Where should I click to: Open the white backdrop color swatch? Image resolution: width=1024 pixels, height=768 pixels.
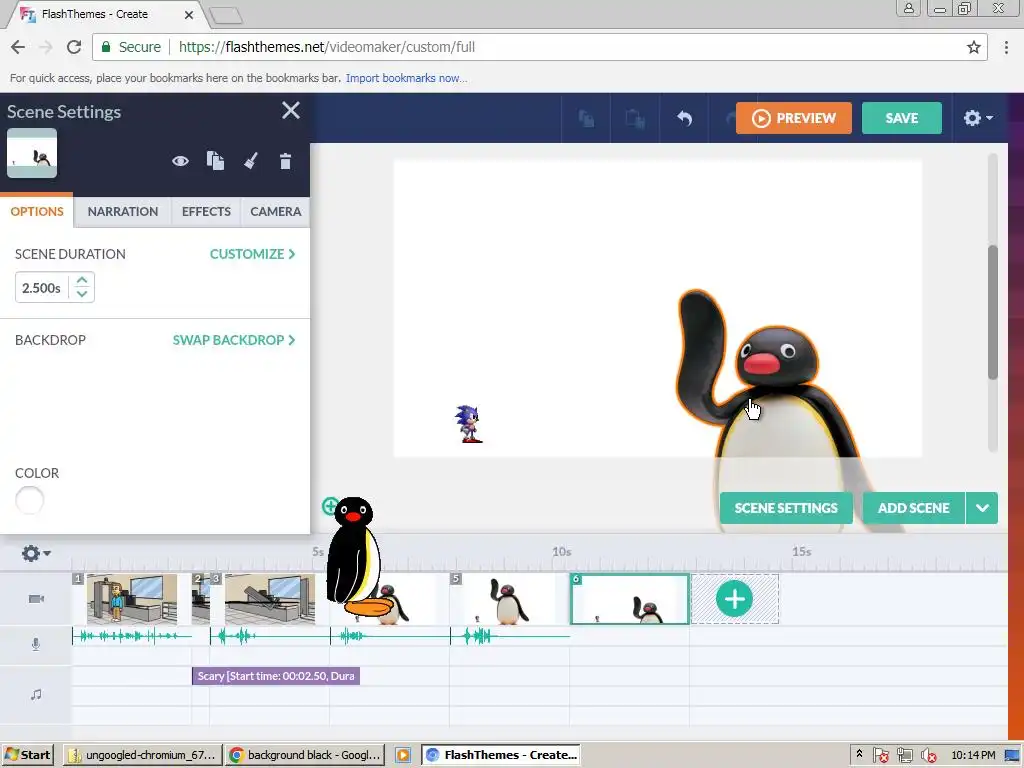(29, 500)
